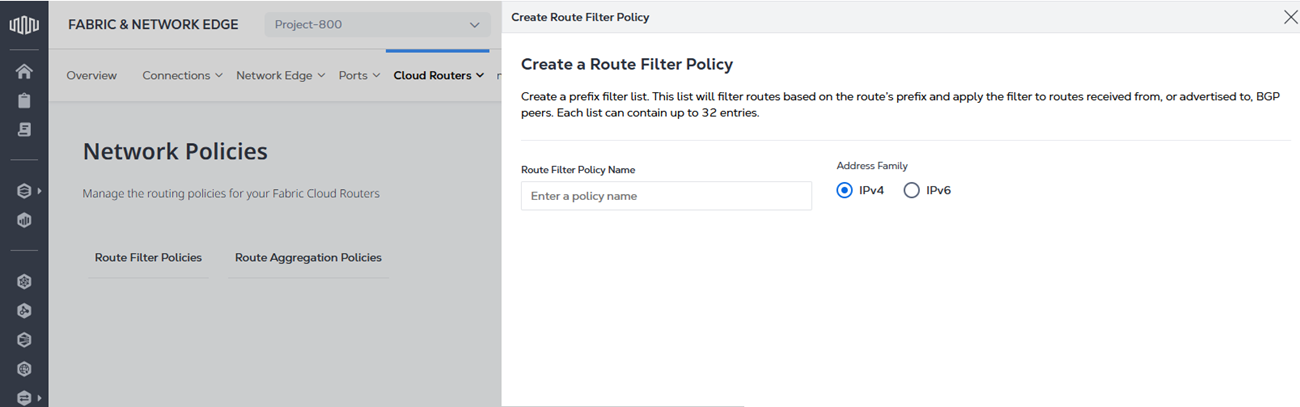Click the Equinix logo in the sidebar
The image size is (1300, 407).
[24, 25]
